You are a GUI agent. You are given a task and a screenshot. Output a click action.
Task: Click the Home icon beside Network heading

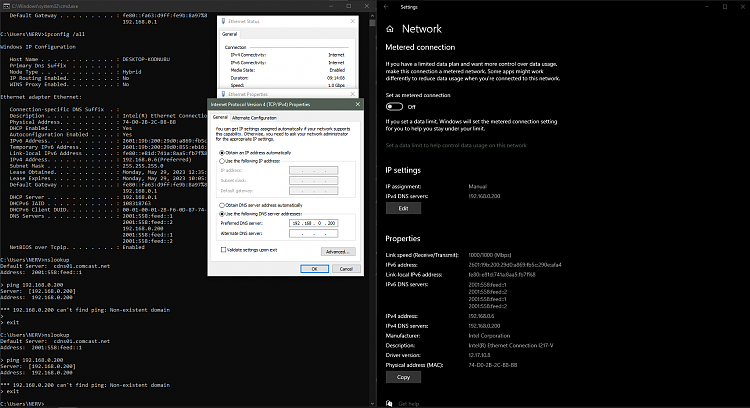(x=389, y=29)
